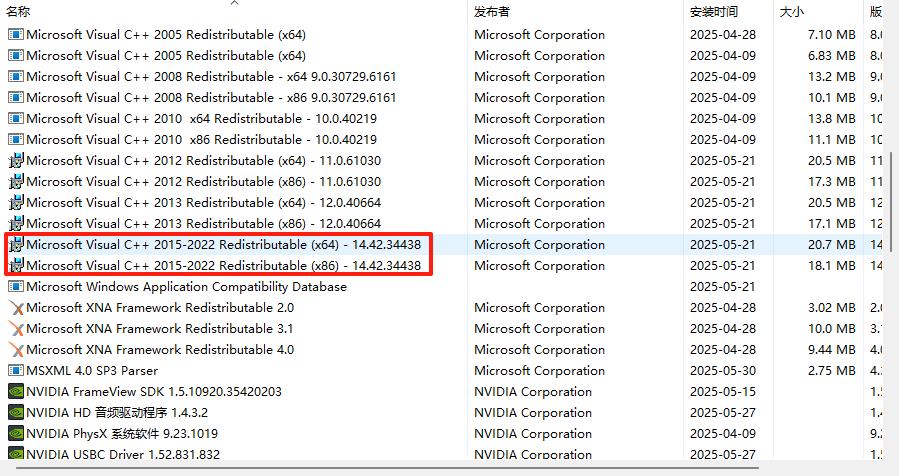This screenshot has height=476, width=899.
Task: Sort list by 发布者 column header
Action: click(x=492, y=11)
